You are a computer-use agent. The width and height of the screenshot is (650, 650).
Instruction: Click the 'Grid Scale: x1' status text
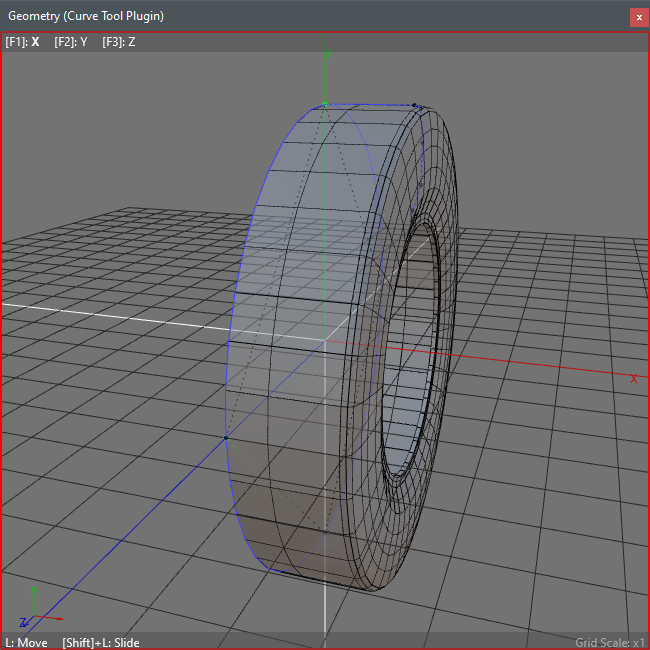pyautogui.click(x=609, y=643)
